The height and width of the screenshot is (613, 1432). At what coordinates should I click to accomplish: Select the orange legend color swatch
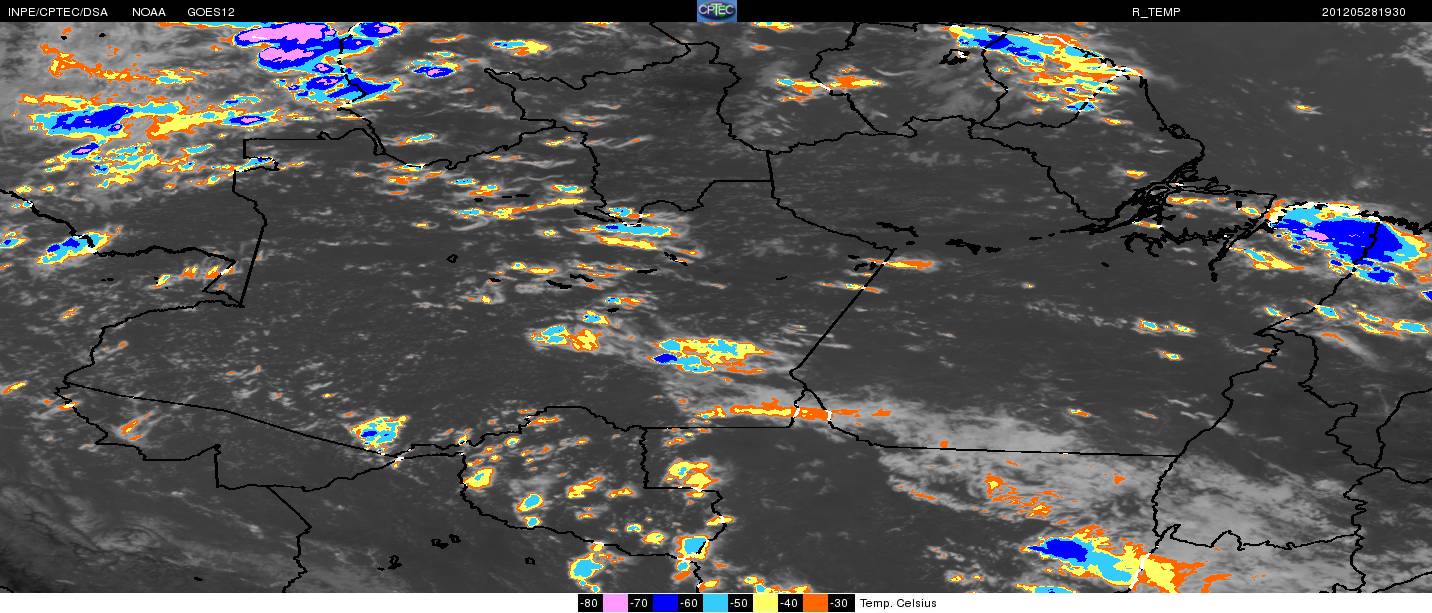coord(815,603)
